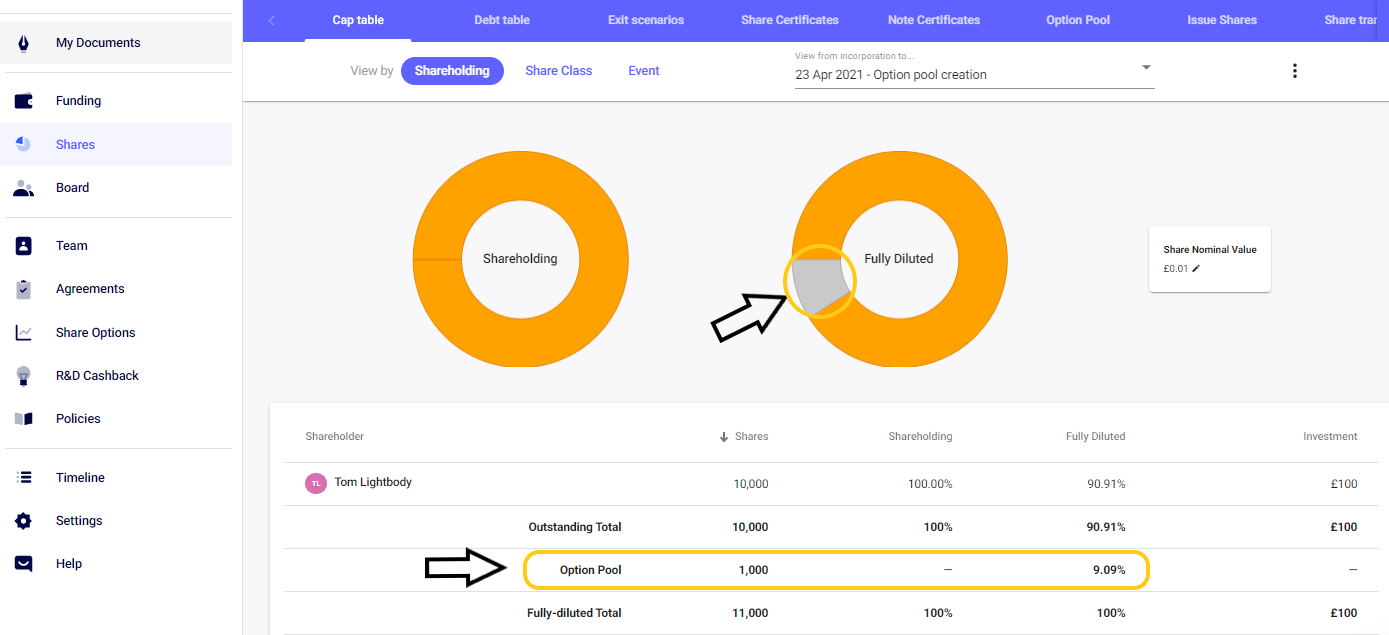
Task: Sort table by Shares column arrow
Action: pos(724,437)
